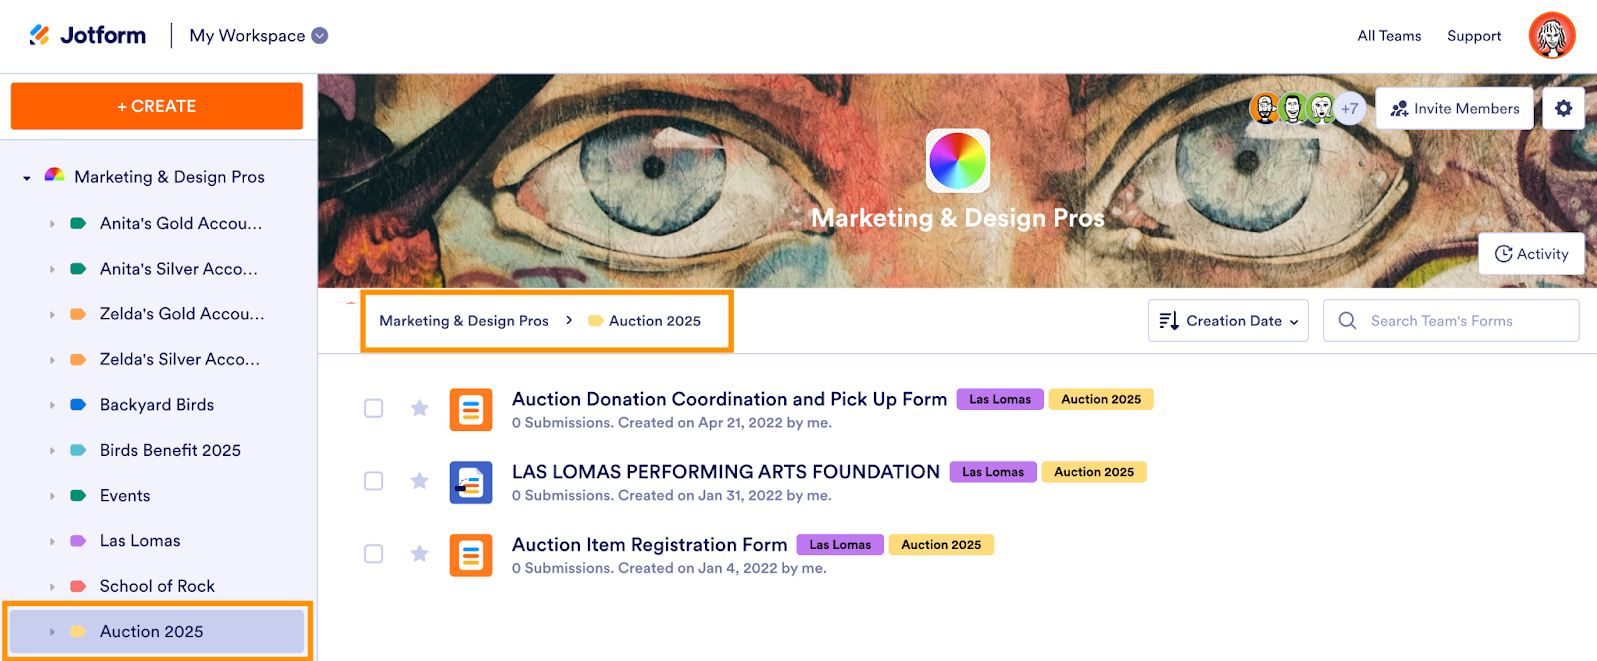Click the user profile avatar
1597x661 pixels.
pos(1551,36)
